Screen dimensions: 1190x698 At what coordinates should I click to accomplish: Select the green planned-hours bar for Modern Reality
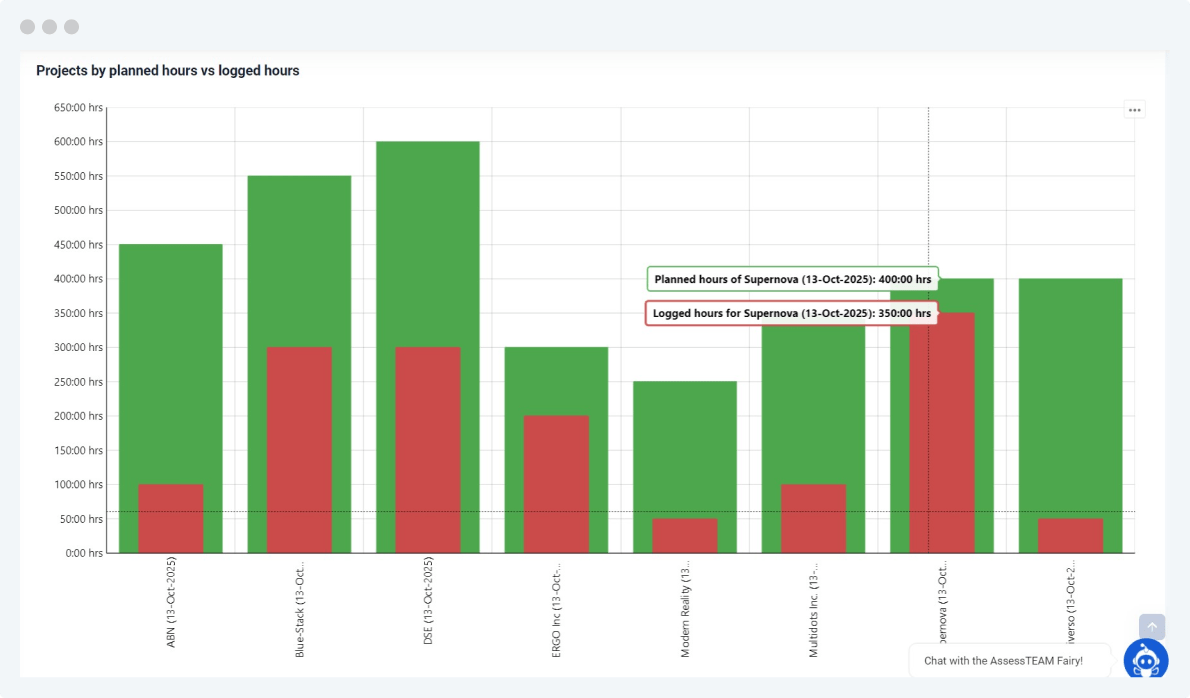(685, 450)
